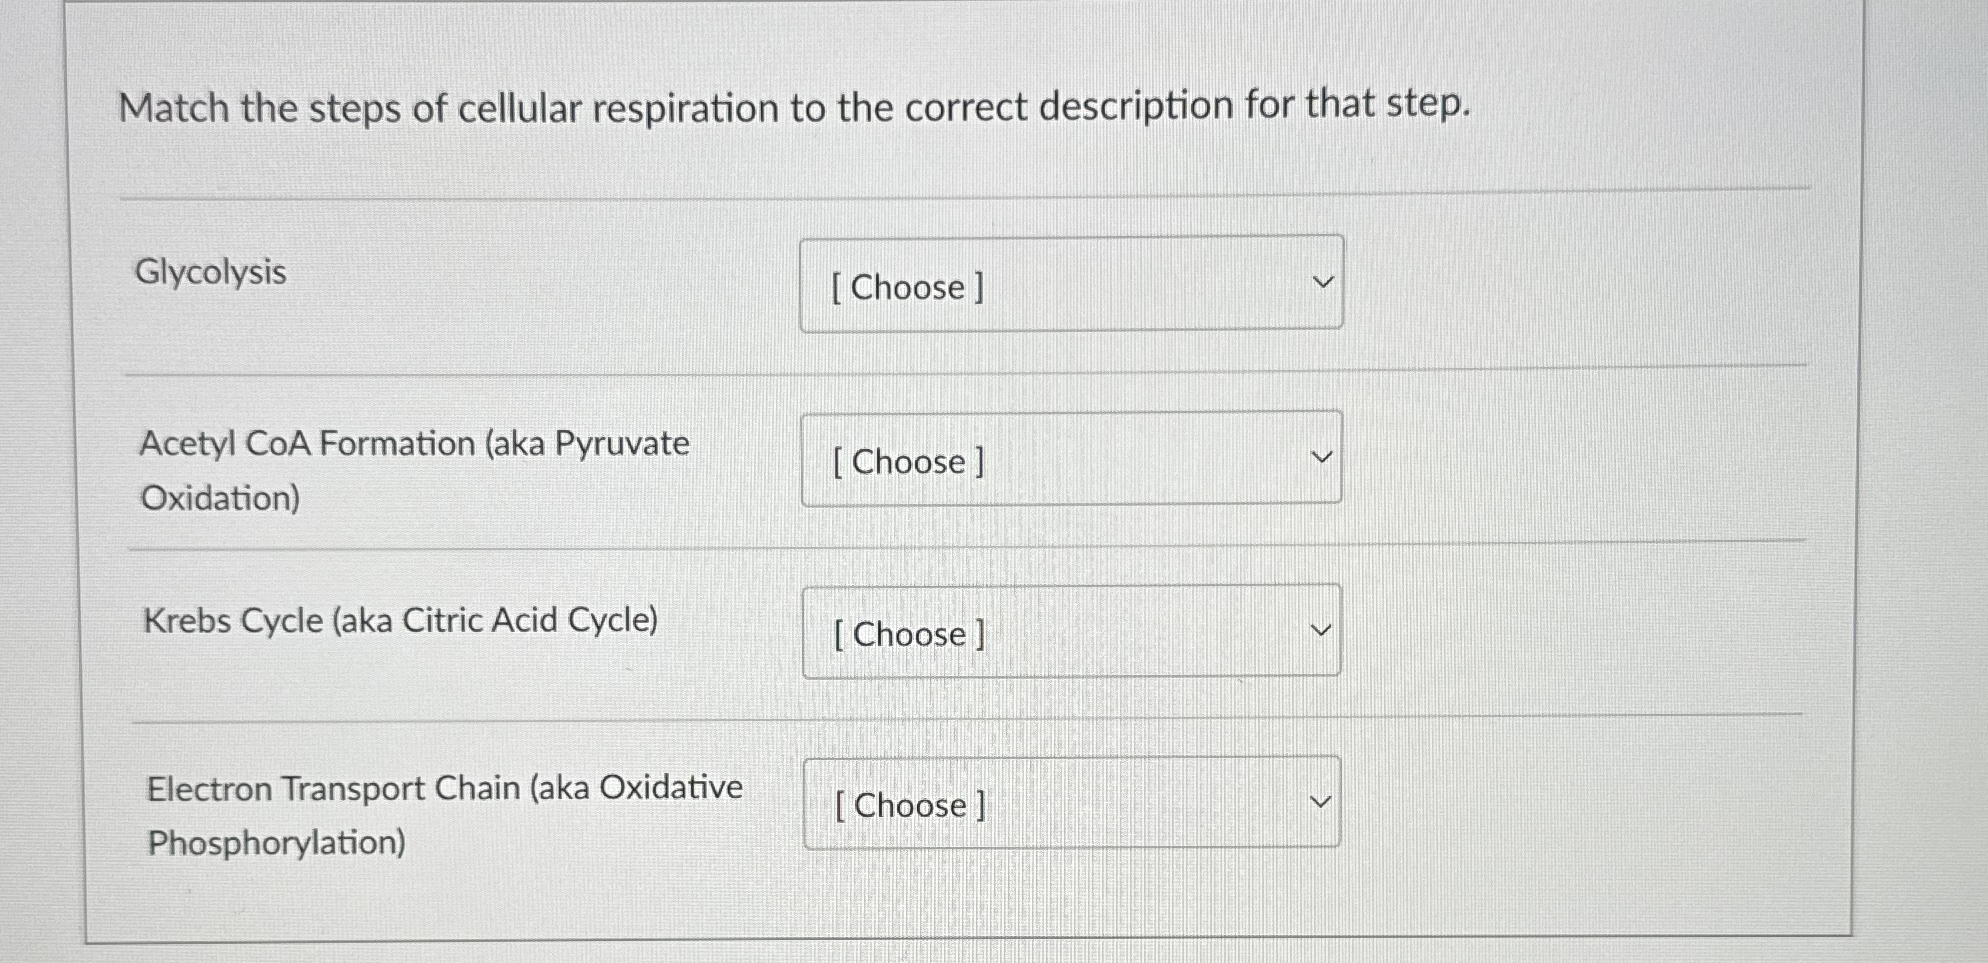Click the Krebs Cycle (aka Citric Acid Cycle) label
Image resolution: width=1988 pixels, height=963 pixels.
[x=400, y=620]
